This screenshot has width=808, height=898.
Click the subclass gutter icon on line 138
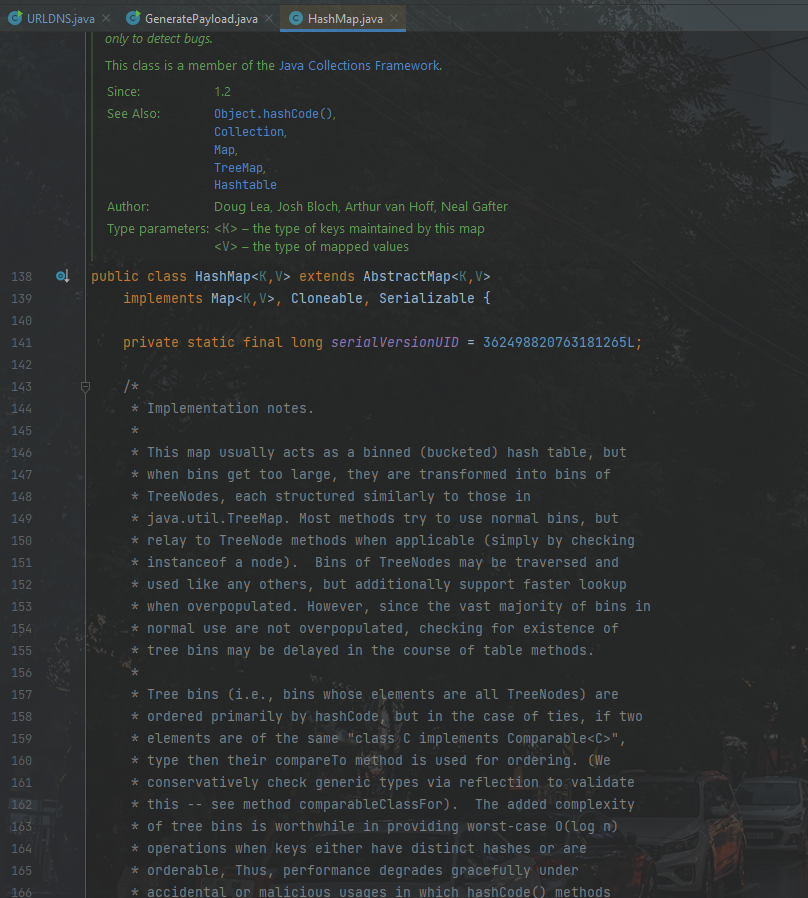(62, 277)
